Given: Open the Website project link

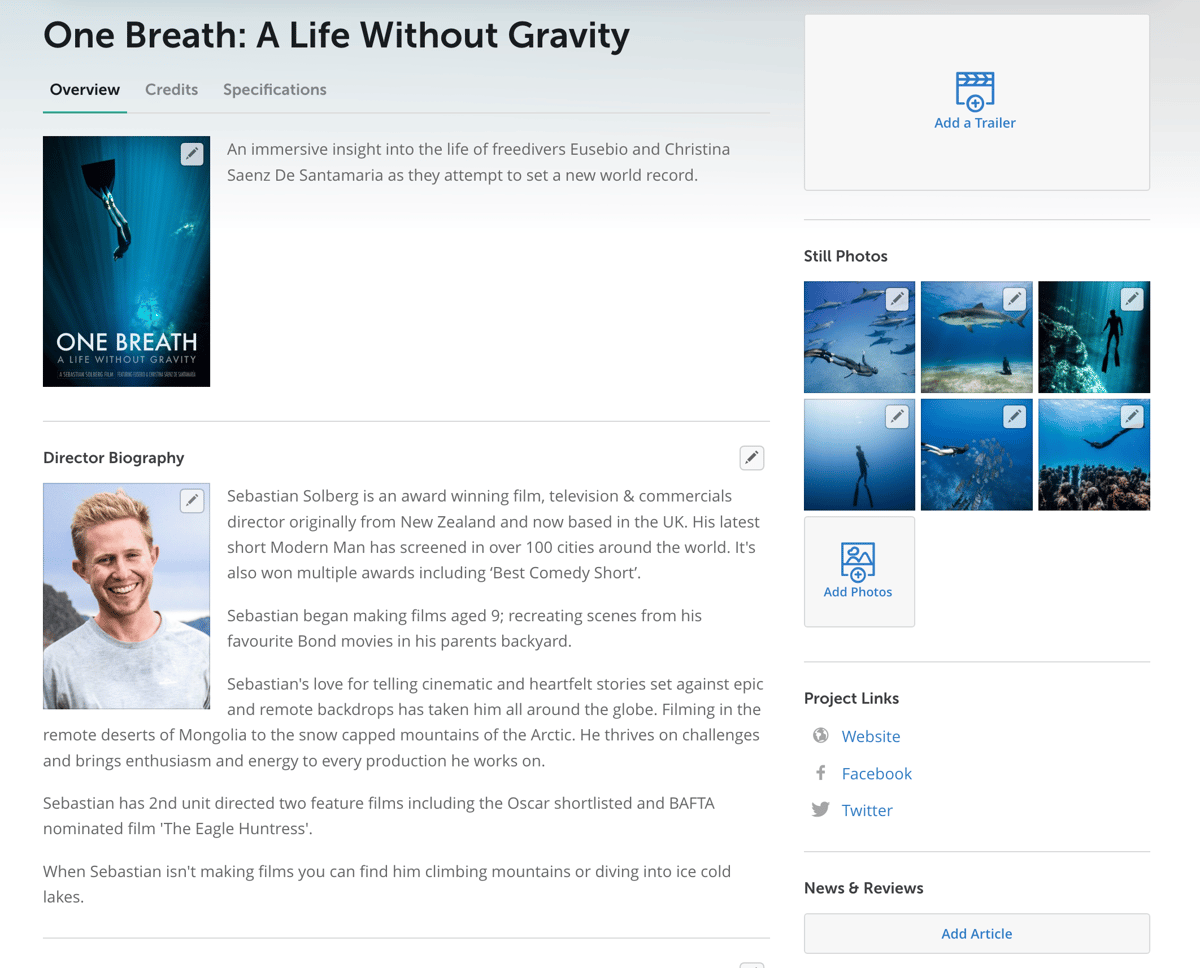Looking at the screenshot, I should click(871, 736).
